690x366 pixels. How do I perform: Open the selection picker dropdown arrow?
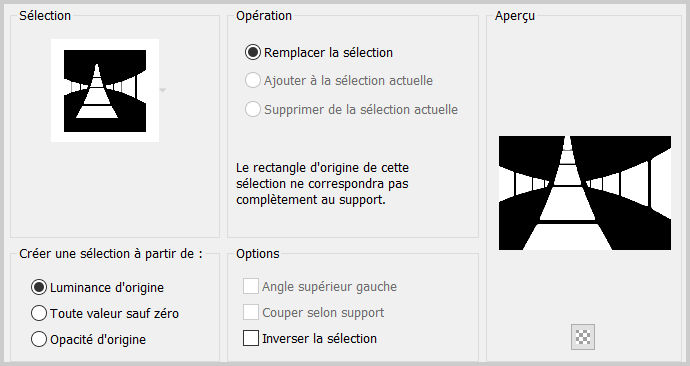pyautogui.click(x=163, y=90)
